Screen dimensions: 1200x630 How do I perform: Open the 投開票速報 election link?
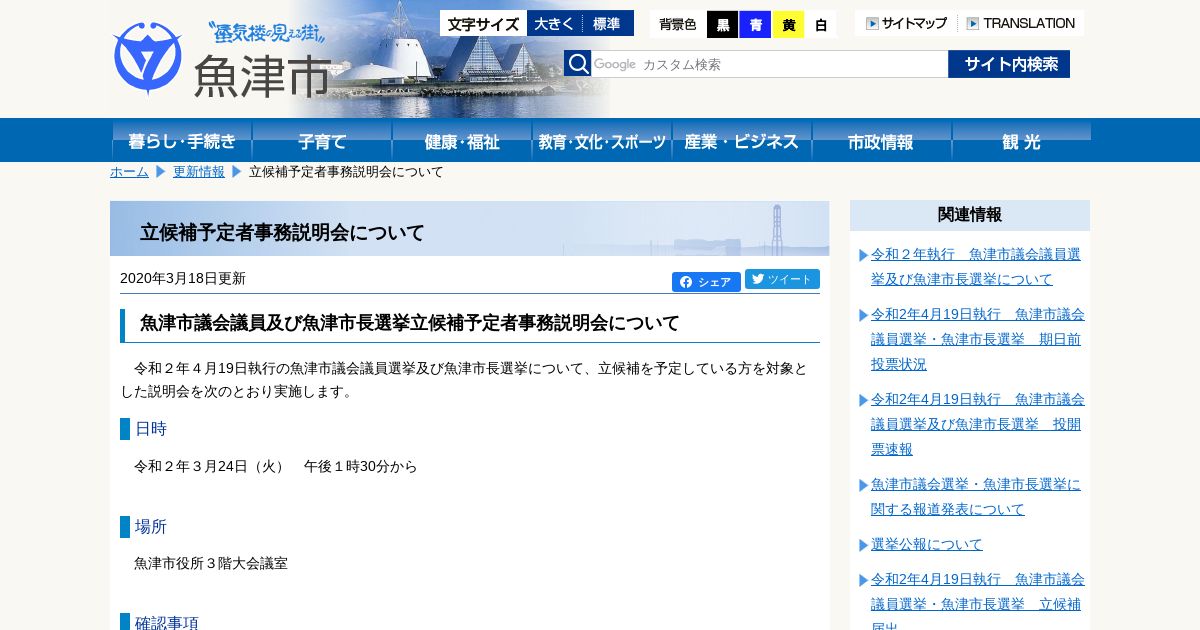pyautogui.click(x=977, y=424)
